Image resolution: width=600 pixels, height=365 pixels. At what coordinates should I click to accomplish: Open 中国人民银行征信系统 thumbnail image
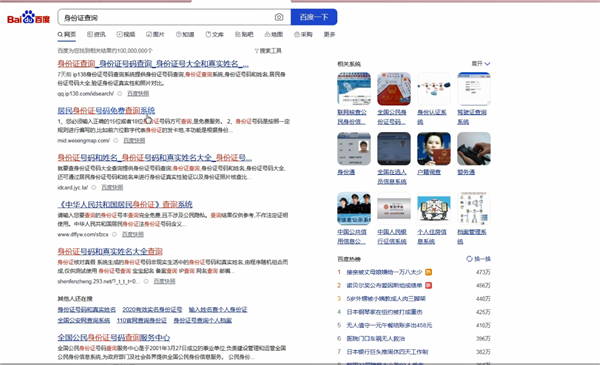click(x=394, y=209)
